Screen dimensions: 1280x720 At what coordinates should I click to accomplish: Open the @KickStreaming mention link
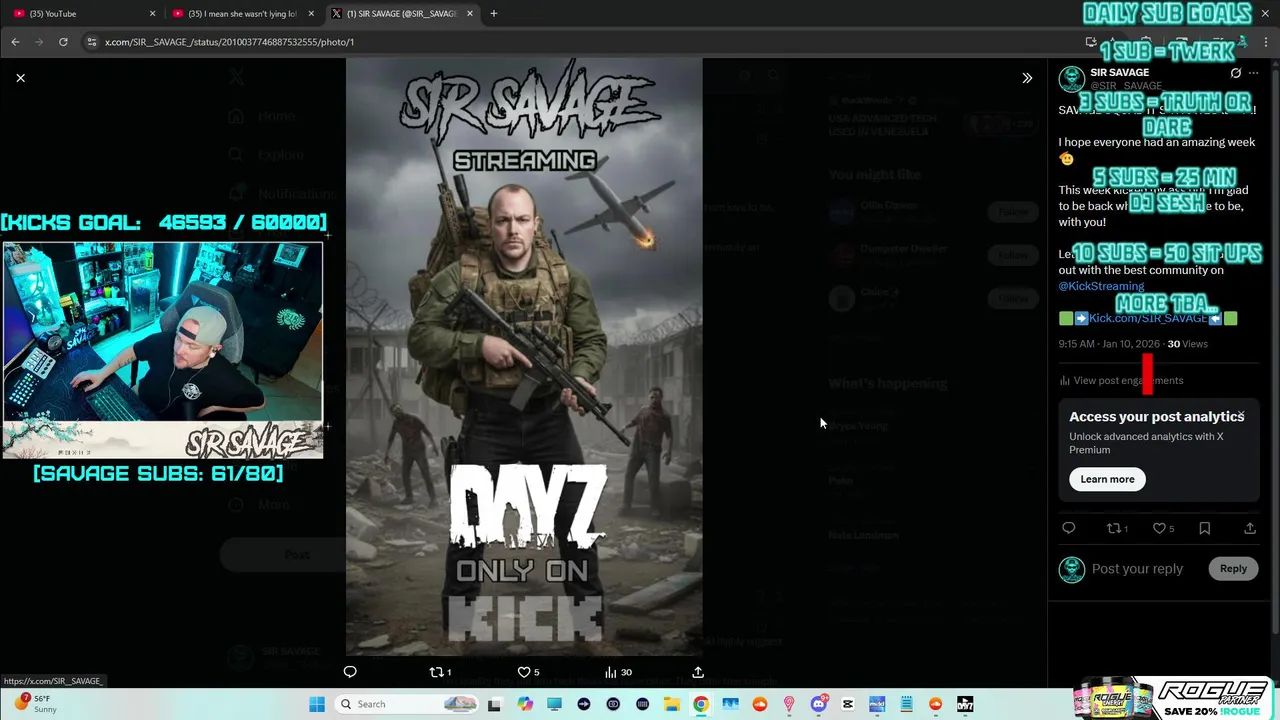[x=1101, y=286]
